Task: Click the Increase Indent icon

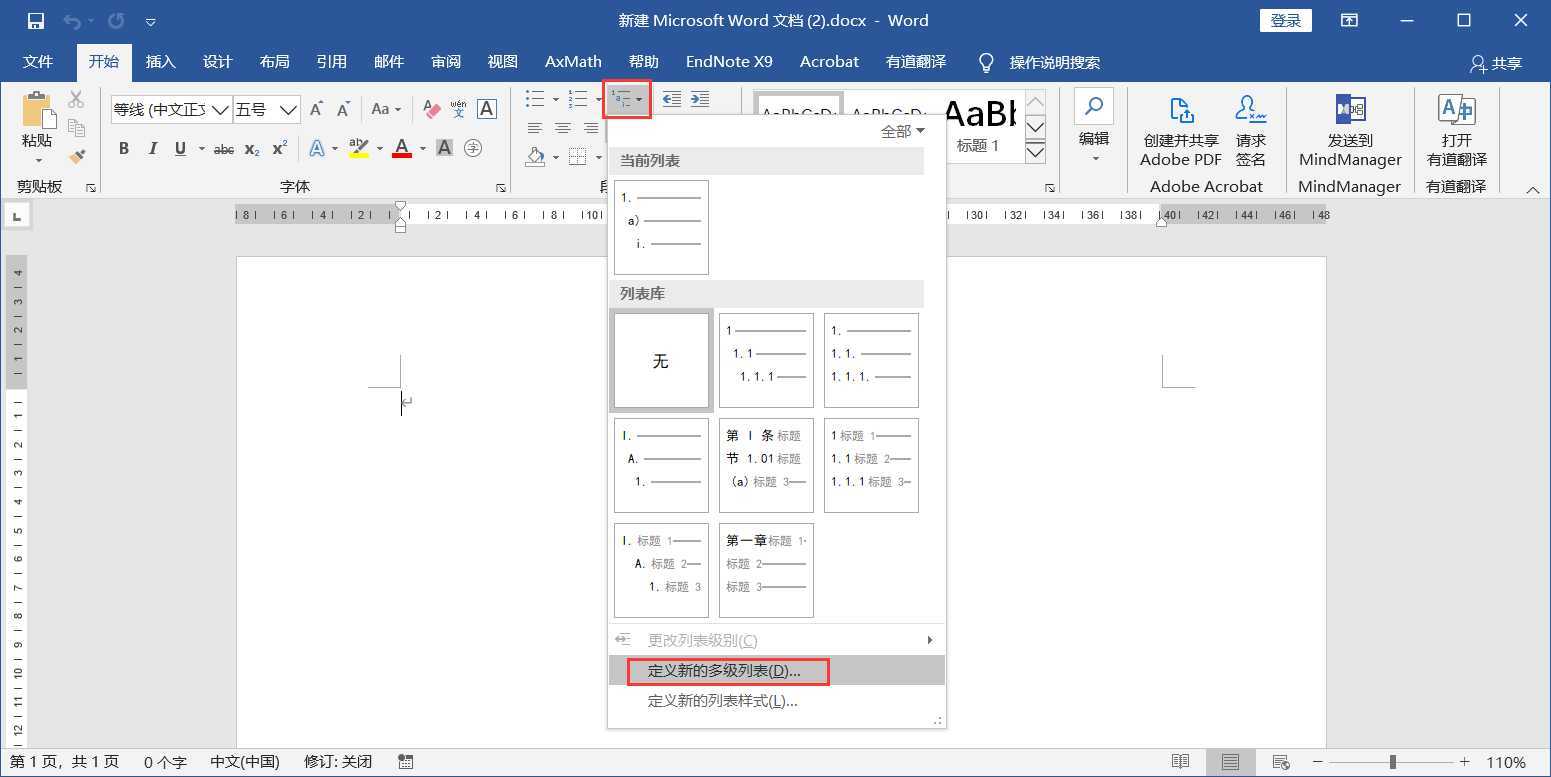Action: [x=700, y=99]
